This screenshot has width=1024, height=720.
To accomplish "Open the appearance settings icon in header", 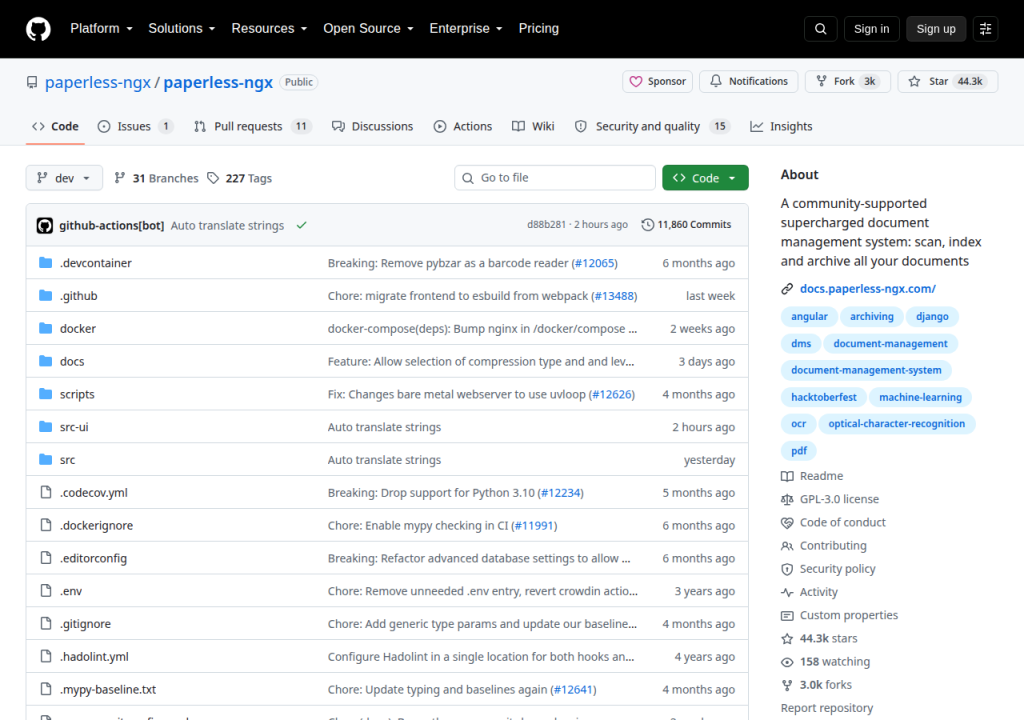I will click(985, 29).
